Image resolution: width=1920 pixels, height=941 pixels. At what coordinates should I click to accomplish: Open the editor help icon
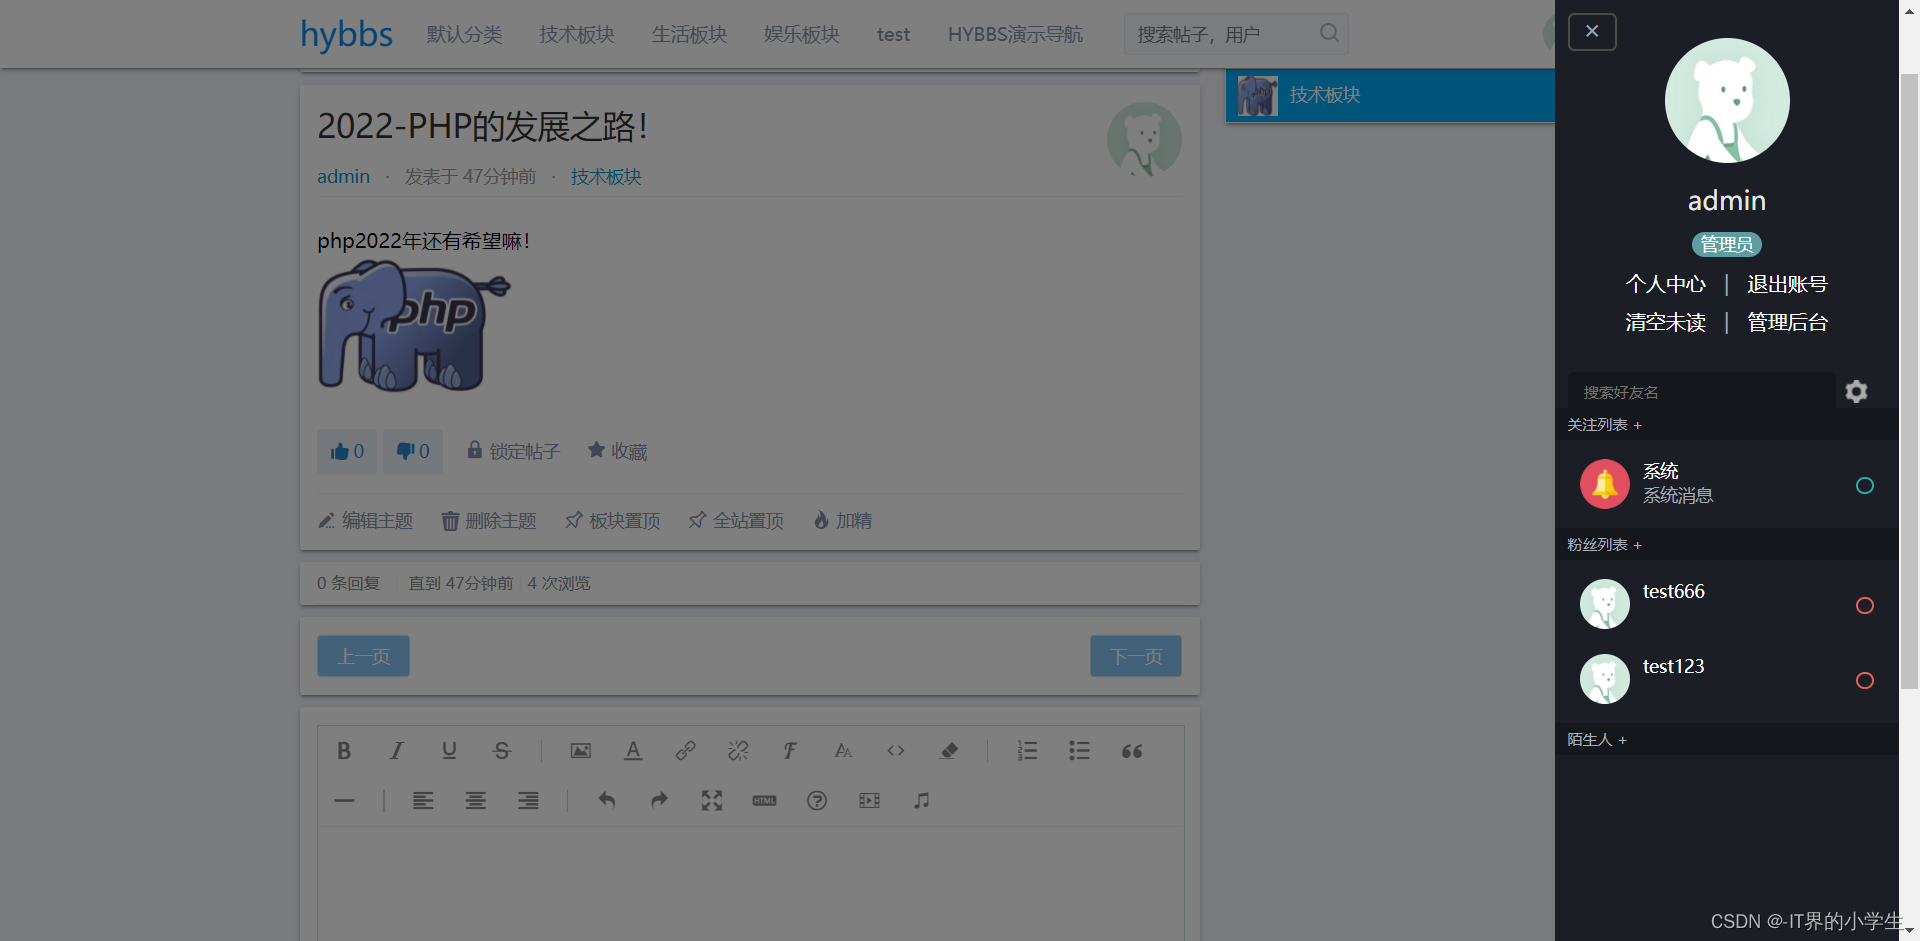[x=817, y=801]
